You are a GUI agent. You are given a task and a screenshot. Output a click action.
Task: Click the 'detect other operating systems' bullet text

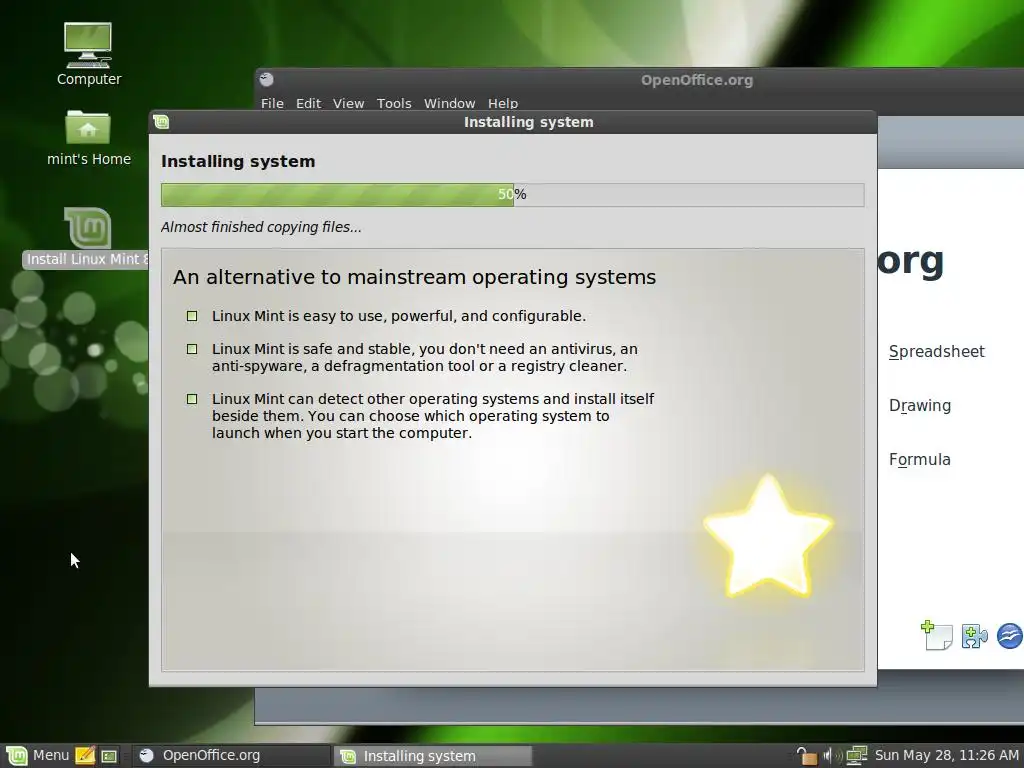point(433,416)
